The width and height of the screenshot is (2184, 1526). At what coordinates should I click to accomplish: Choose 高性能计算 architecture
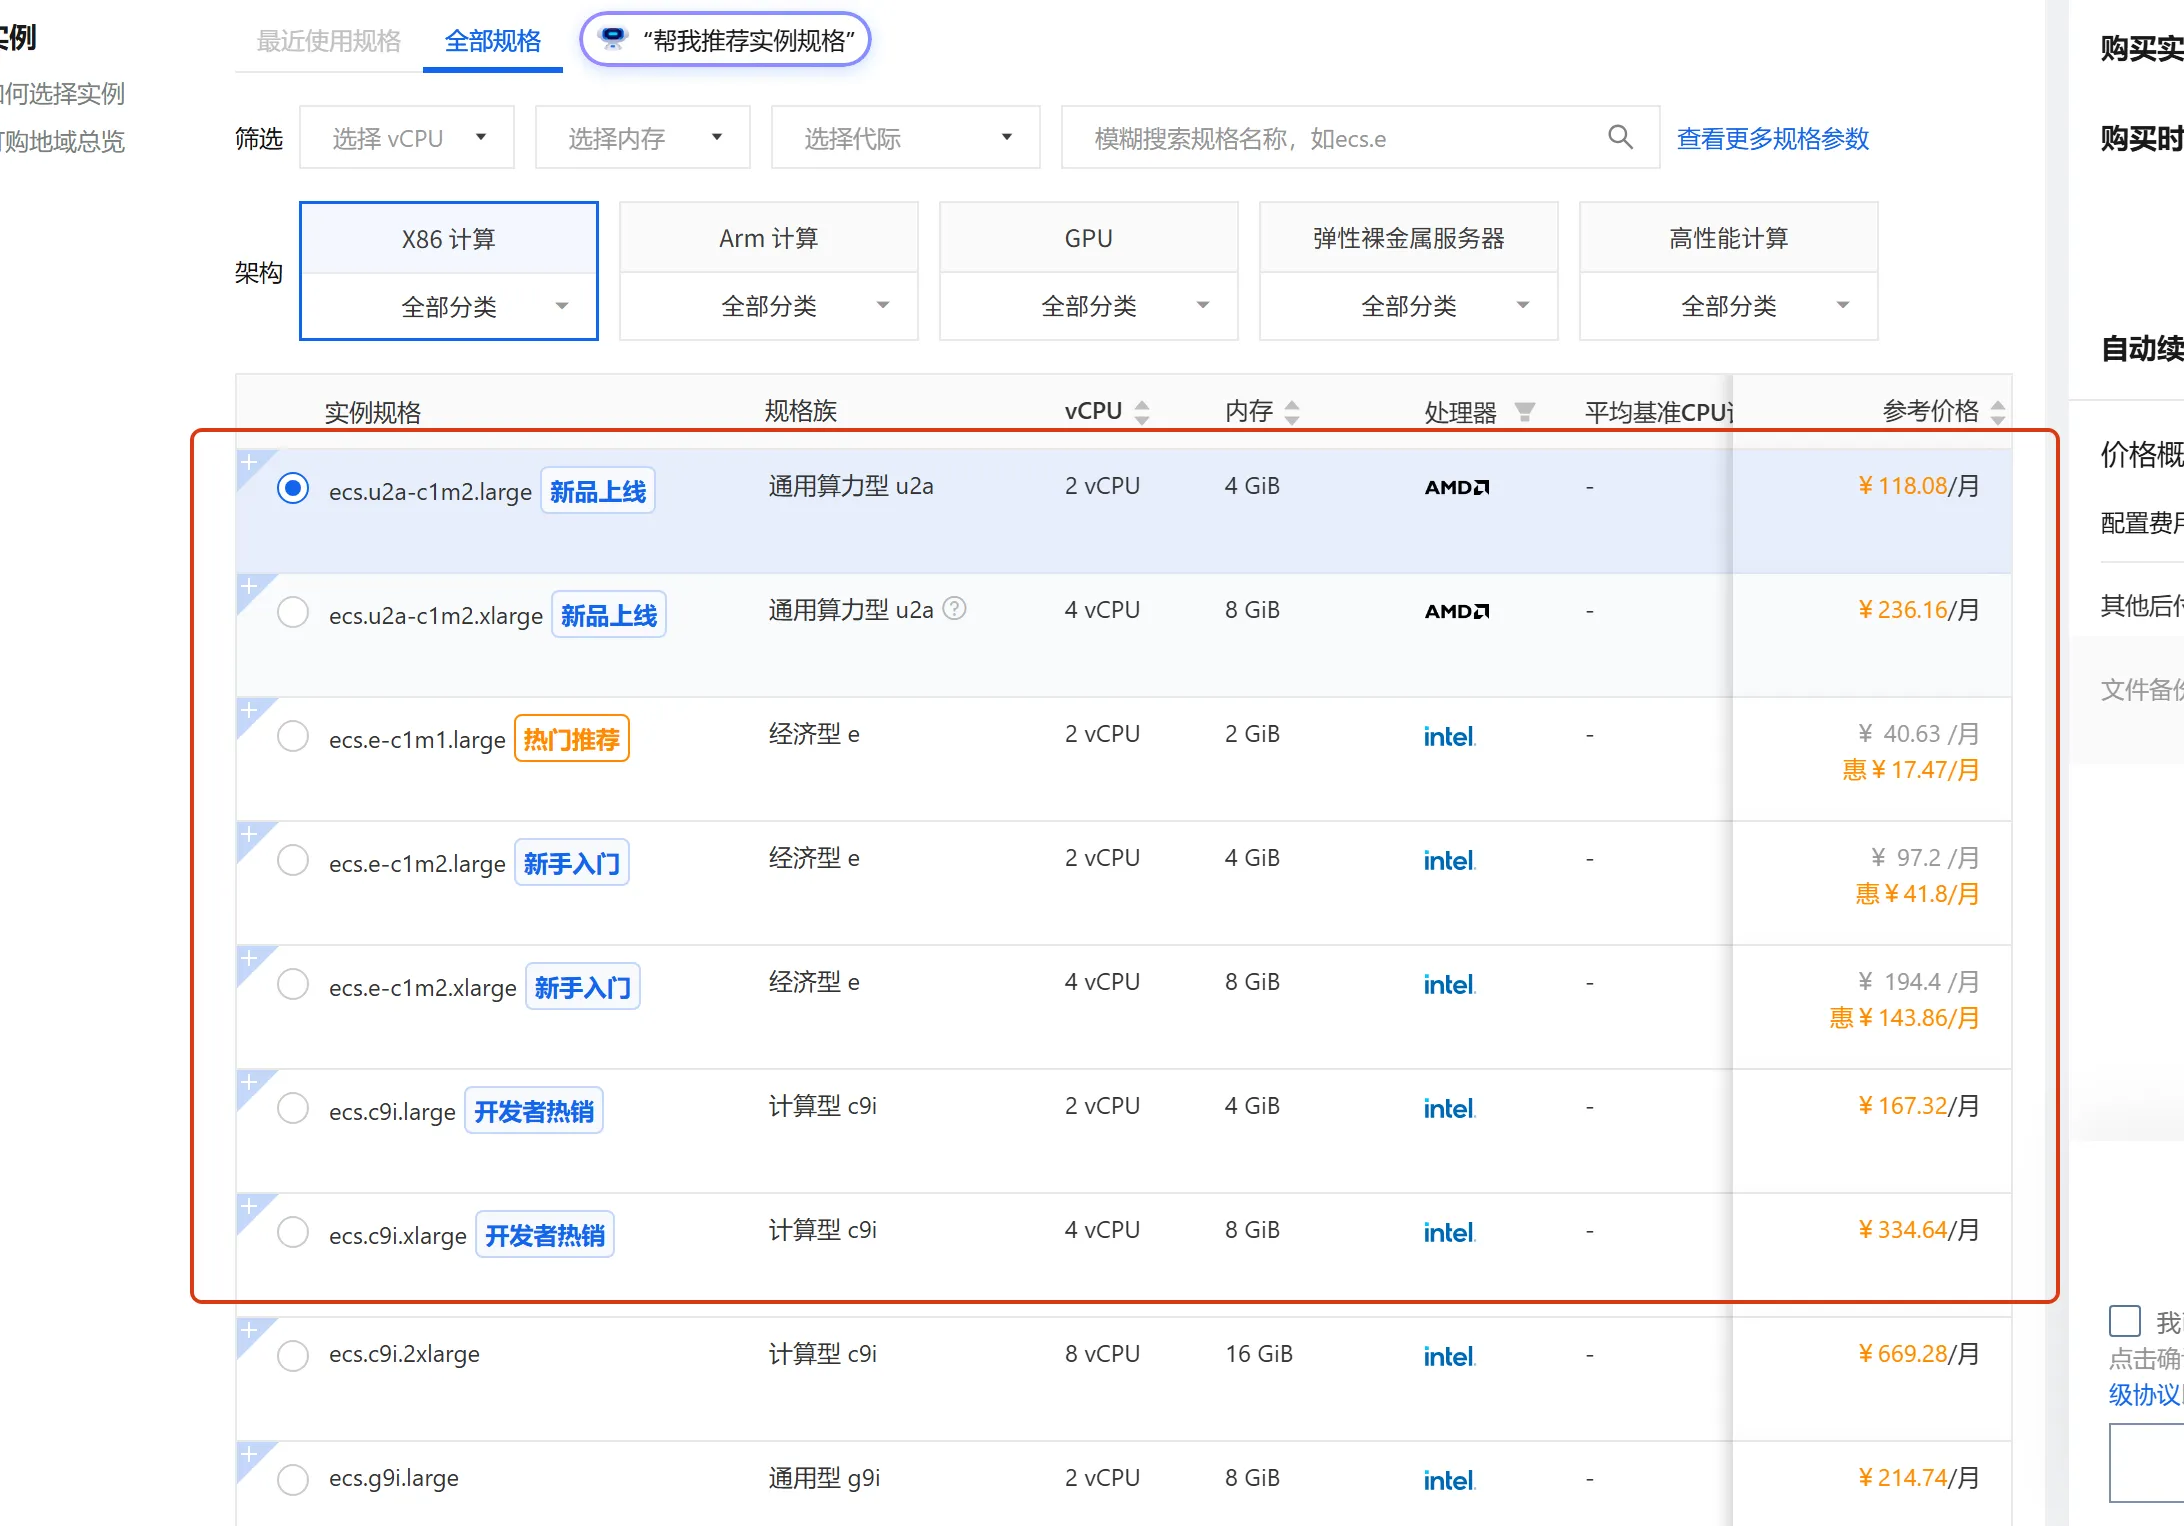[1729, 238]
